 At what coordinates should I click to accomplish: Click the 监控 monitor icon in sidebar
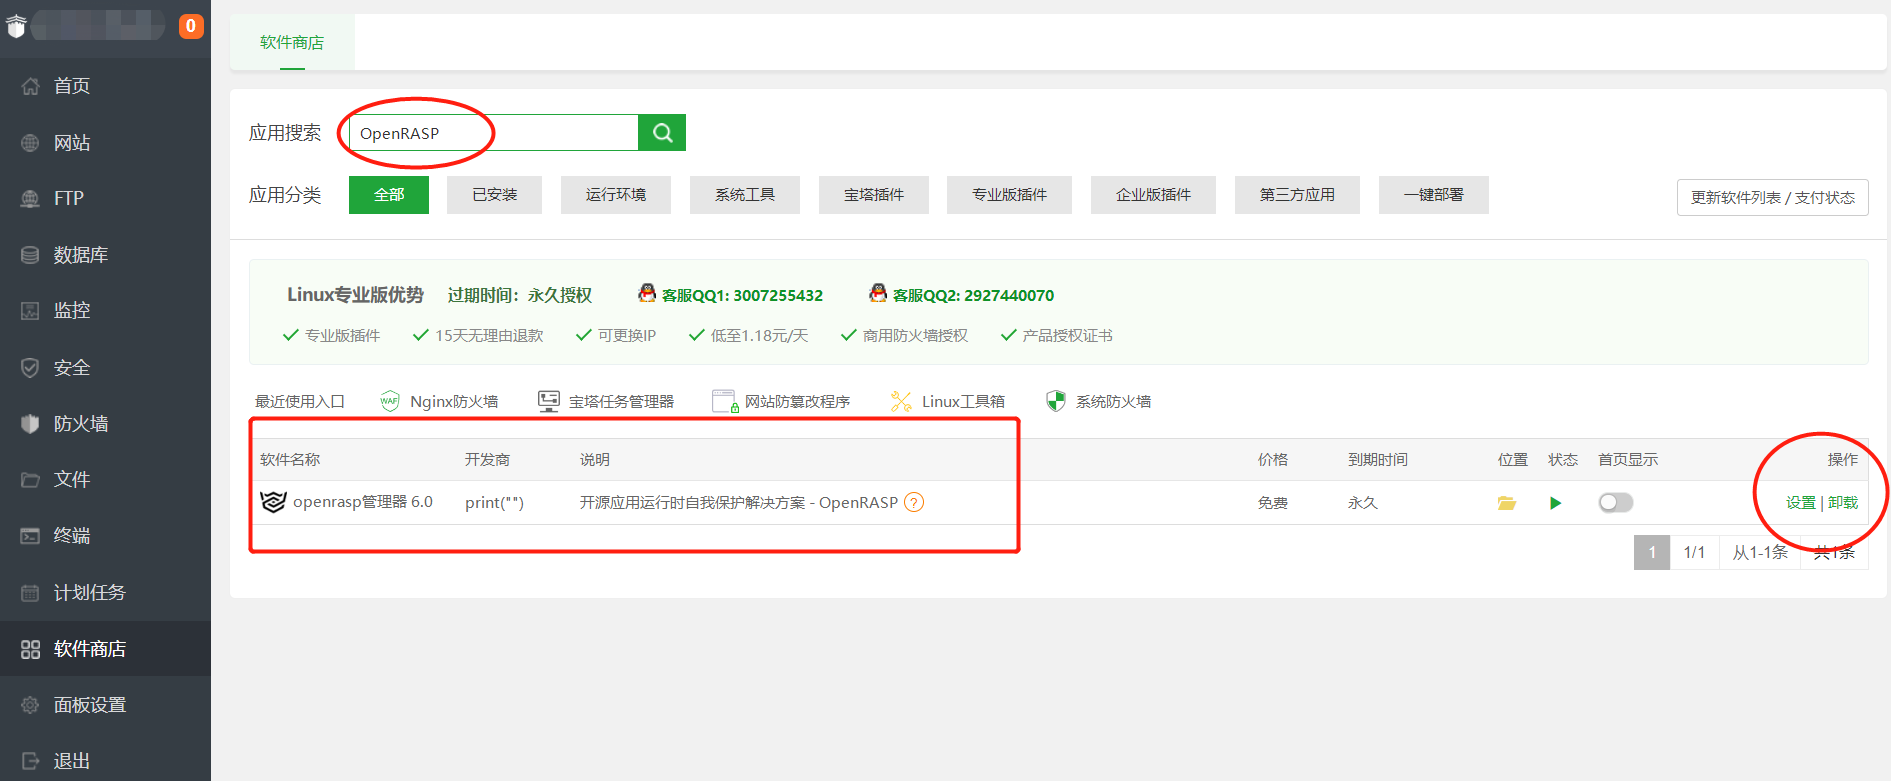point(30,310)
